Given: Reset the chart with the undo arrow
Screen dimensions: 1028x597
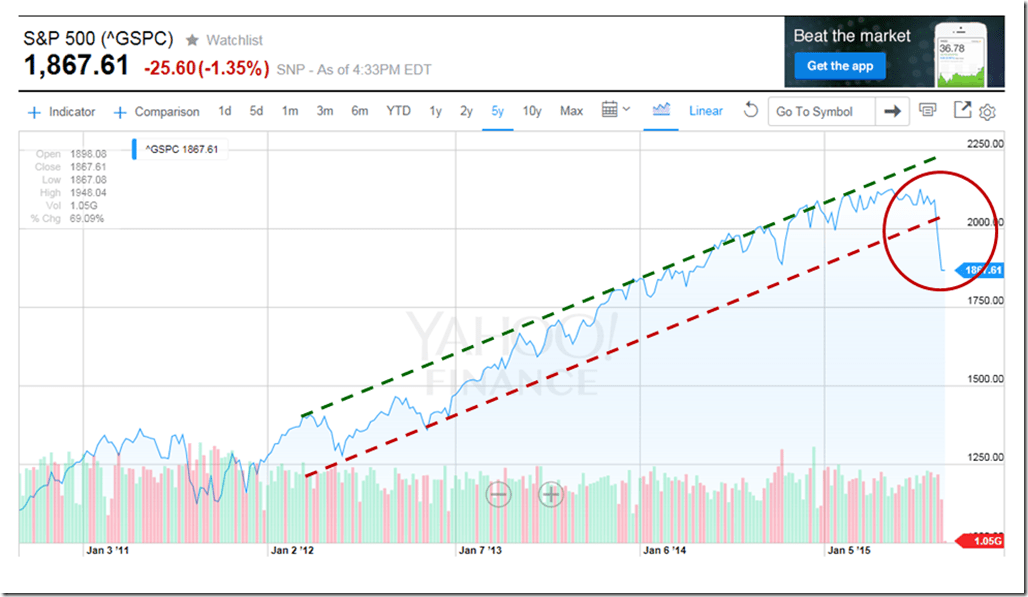Looking at the screenshot, I should (750, 111).
